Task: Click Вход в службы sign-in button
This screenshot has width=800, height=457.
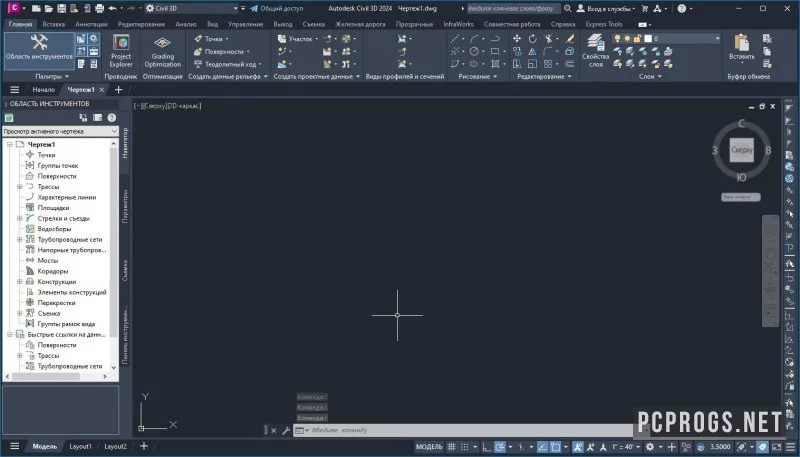Action: 606,8
